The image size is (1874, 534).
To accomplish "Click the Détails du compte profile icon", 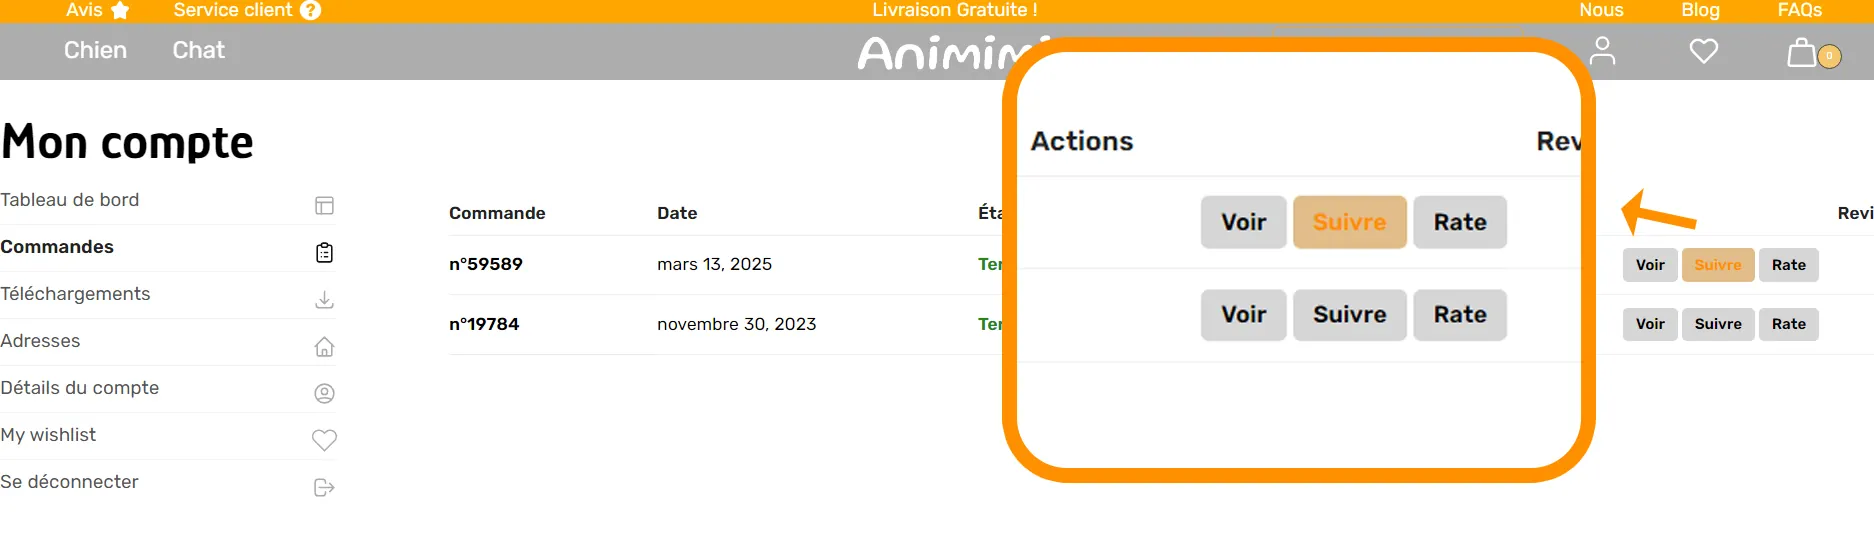I will [324, 394].
